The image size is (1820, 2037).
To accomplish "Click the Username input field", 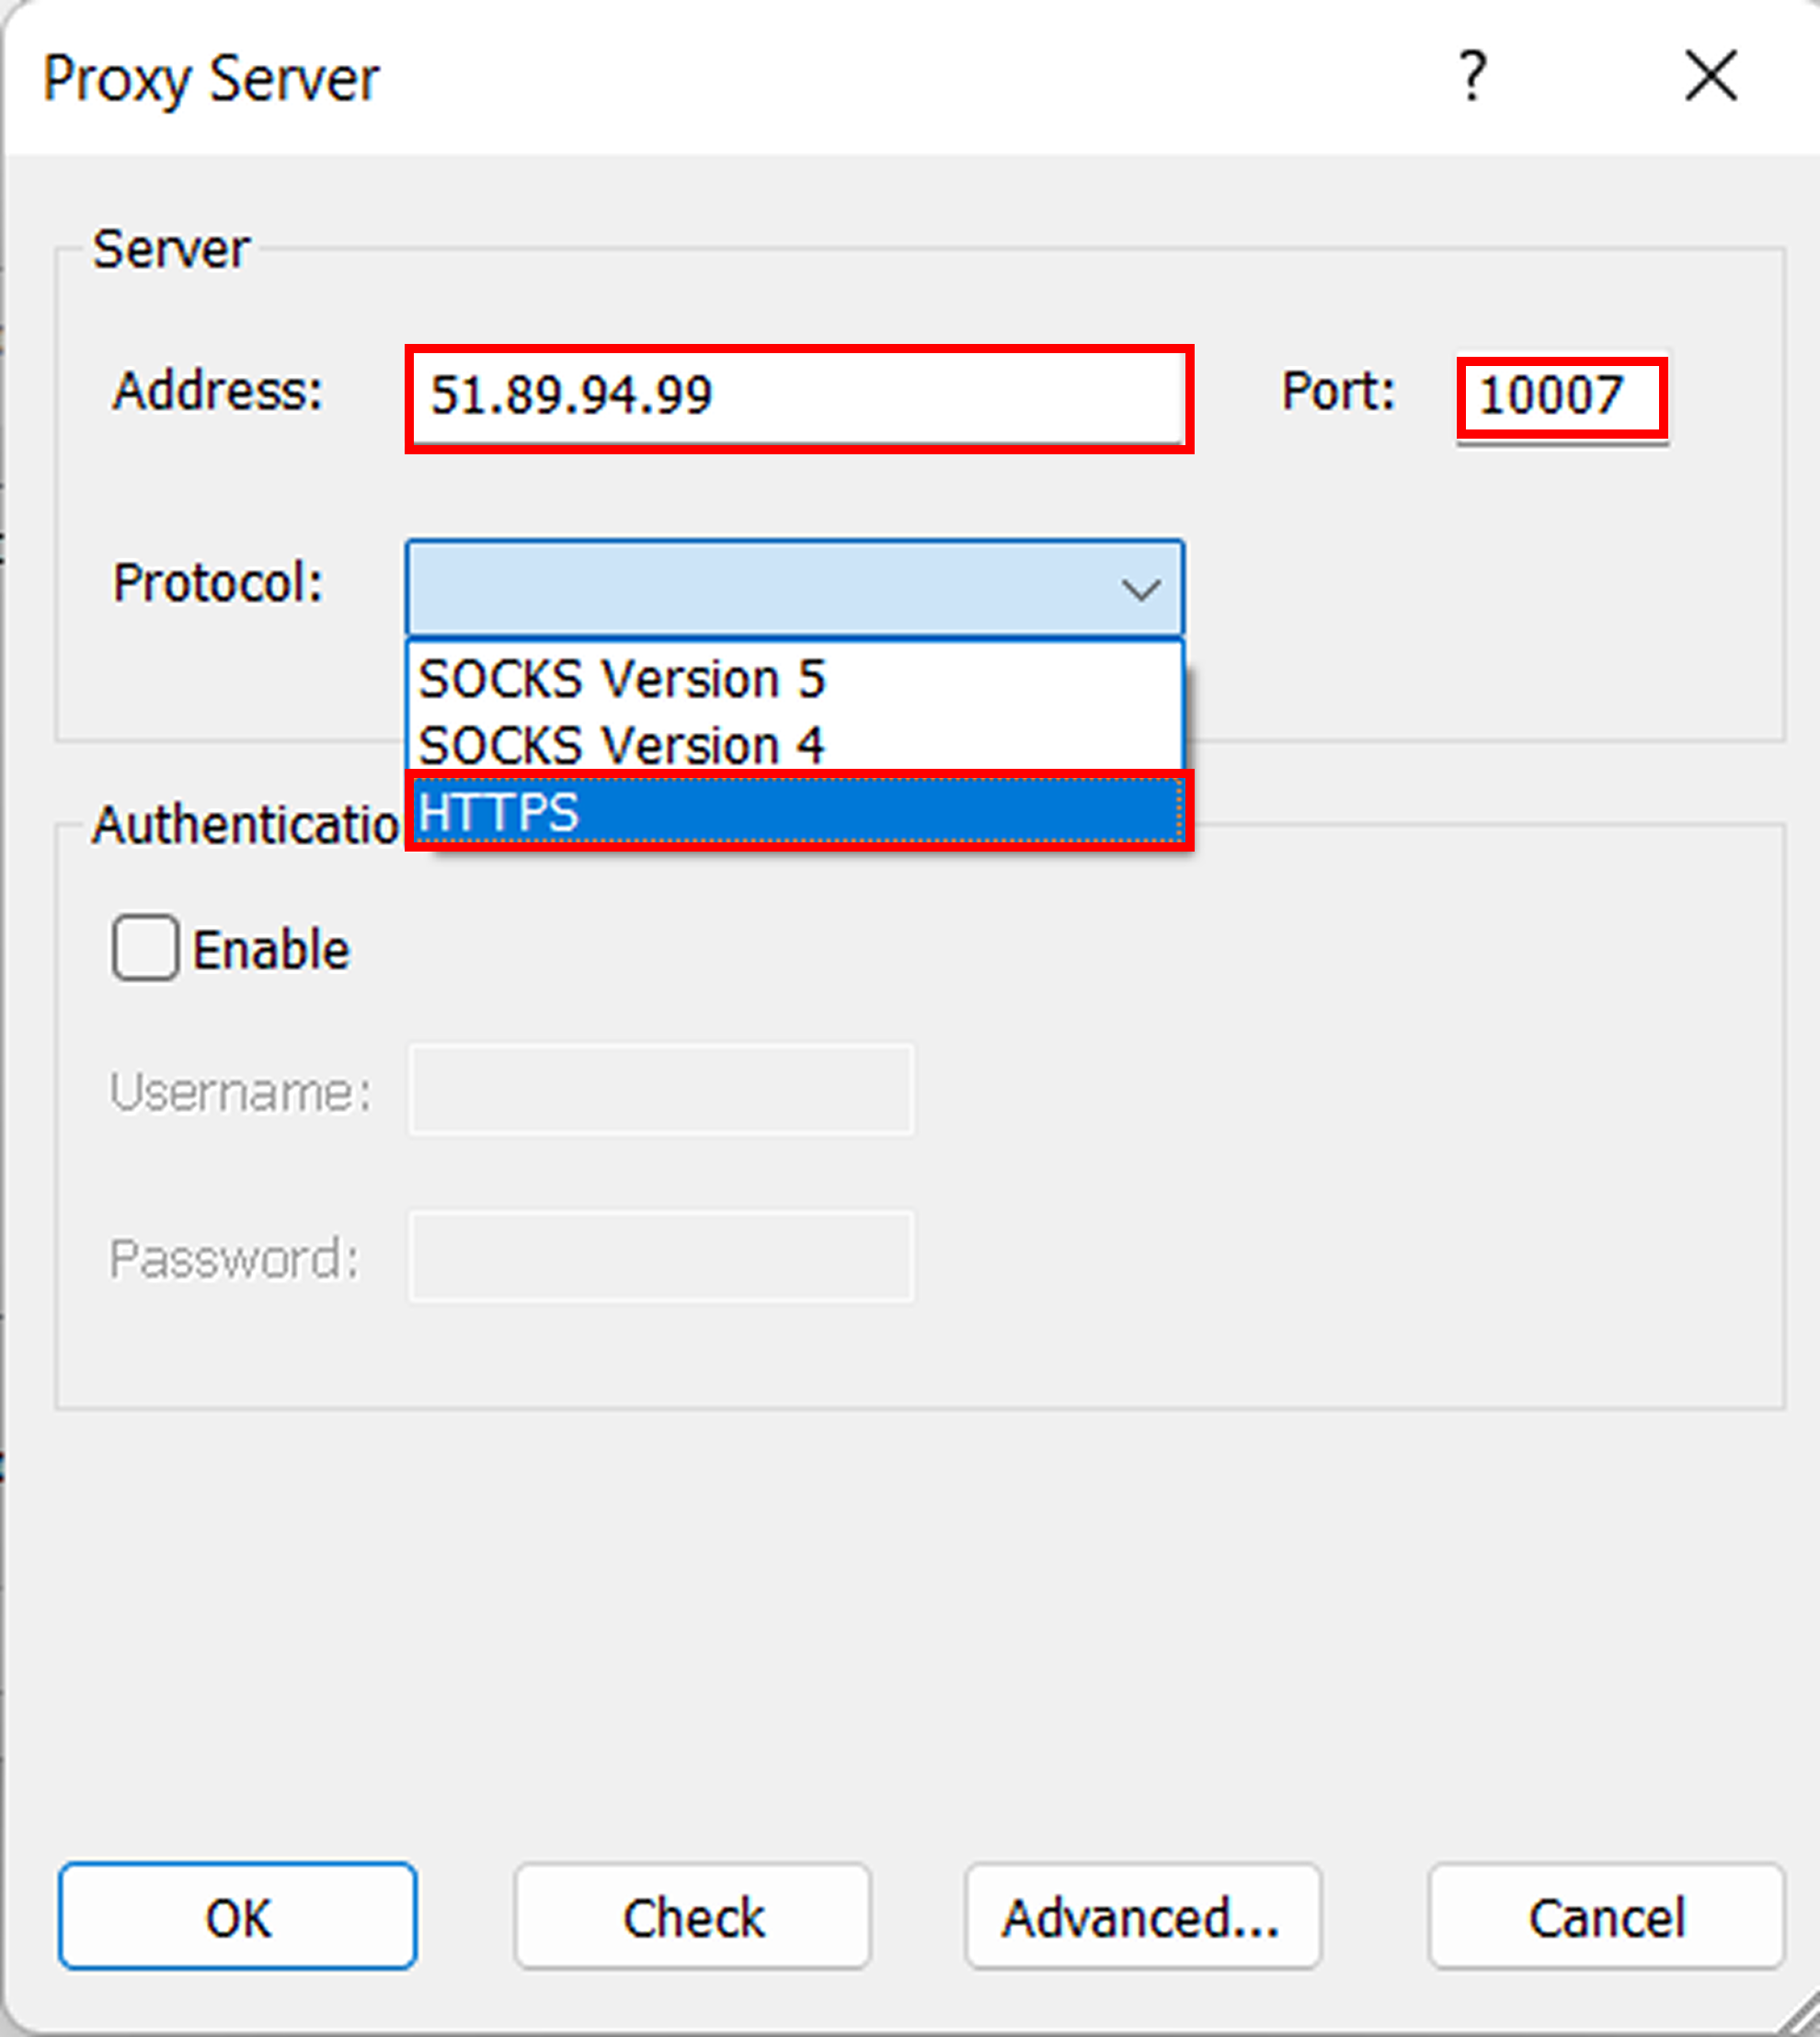I will [x=660, y=1090].
